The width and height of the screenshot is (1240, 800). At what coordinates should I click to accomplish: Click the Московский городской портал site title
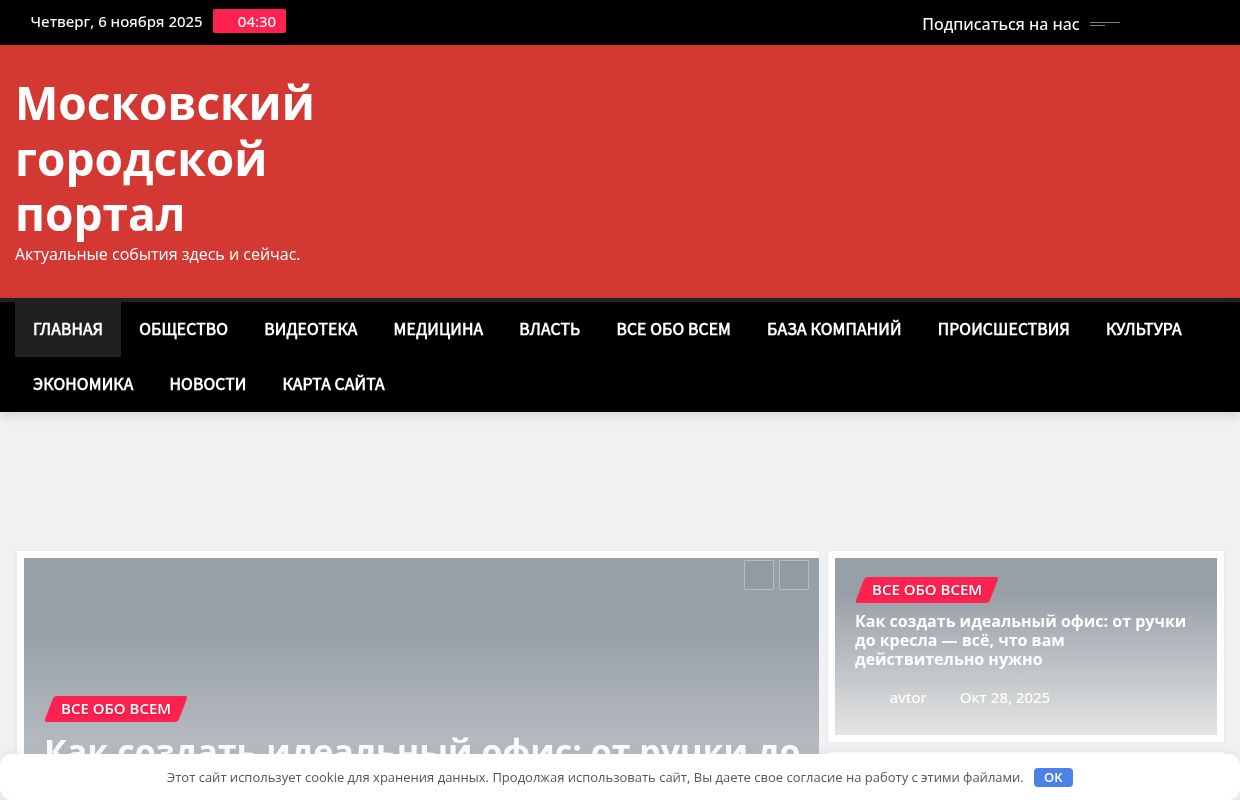[165, 158]
